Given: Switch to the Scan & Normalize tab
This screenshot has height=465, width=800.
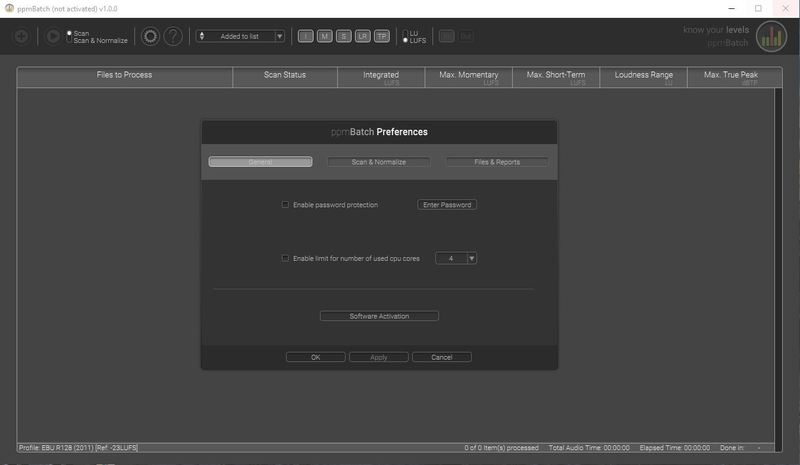Looking at the screenshot, I should pyautogui.click(x=378, y=162).
